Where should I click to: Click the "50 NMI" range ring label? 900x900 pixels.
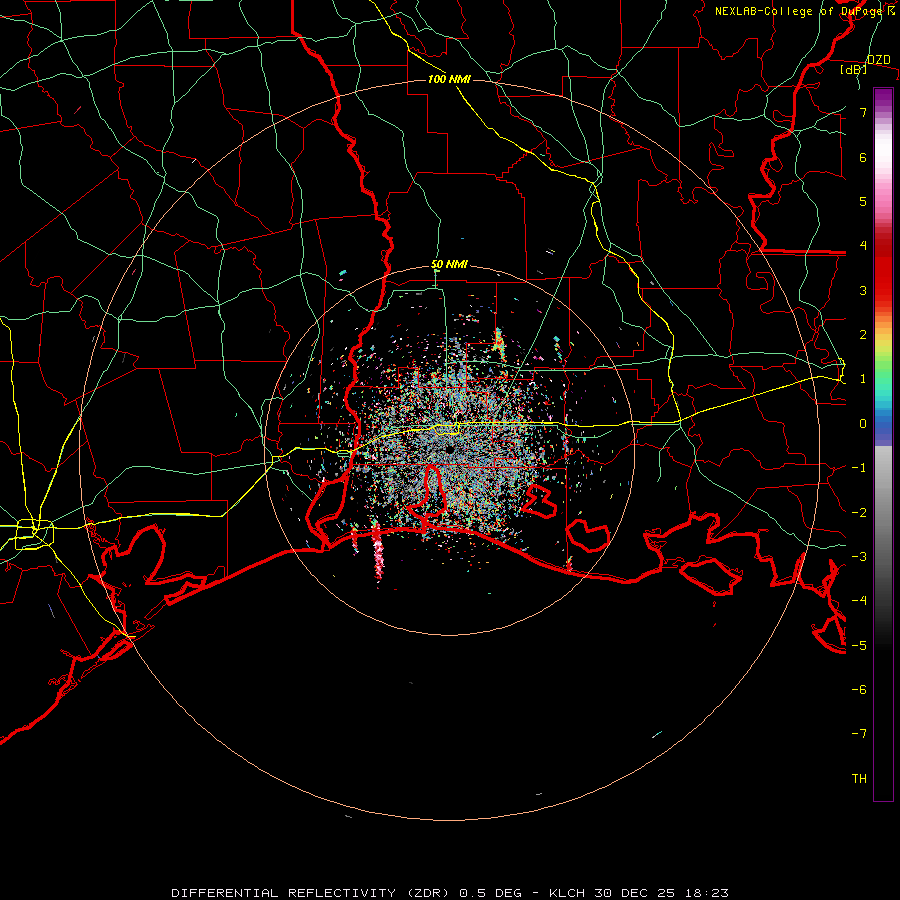(449, 265)
